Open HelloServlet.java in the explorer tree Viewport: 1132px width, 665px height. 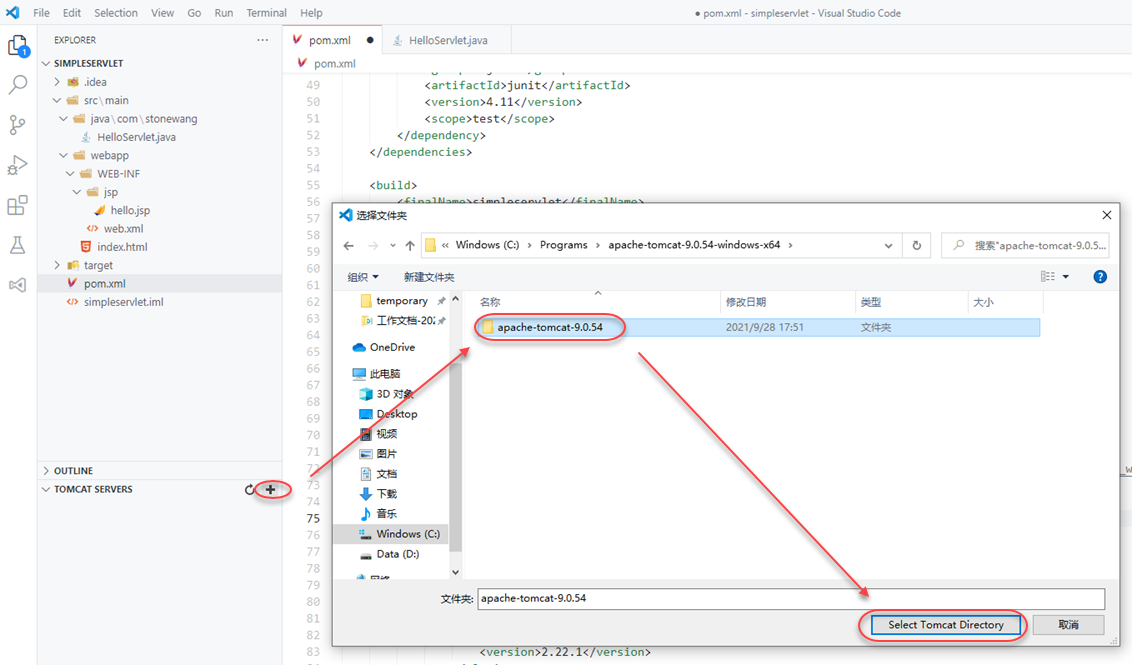(x=136, y=137)
